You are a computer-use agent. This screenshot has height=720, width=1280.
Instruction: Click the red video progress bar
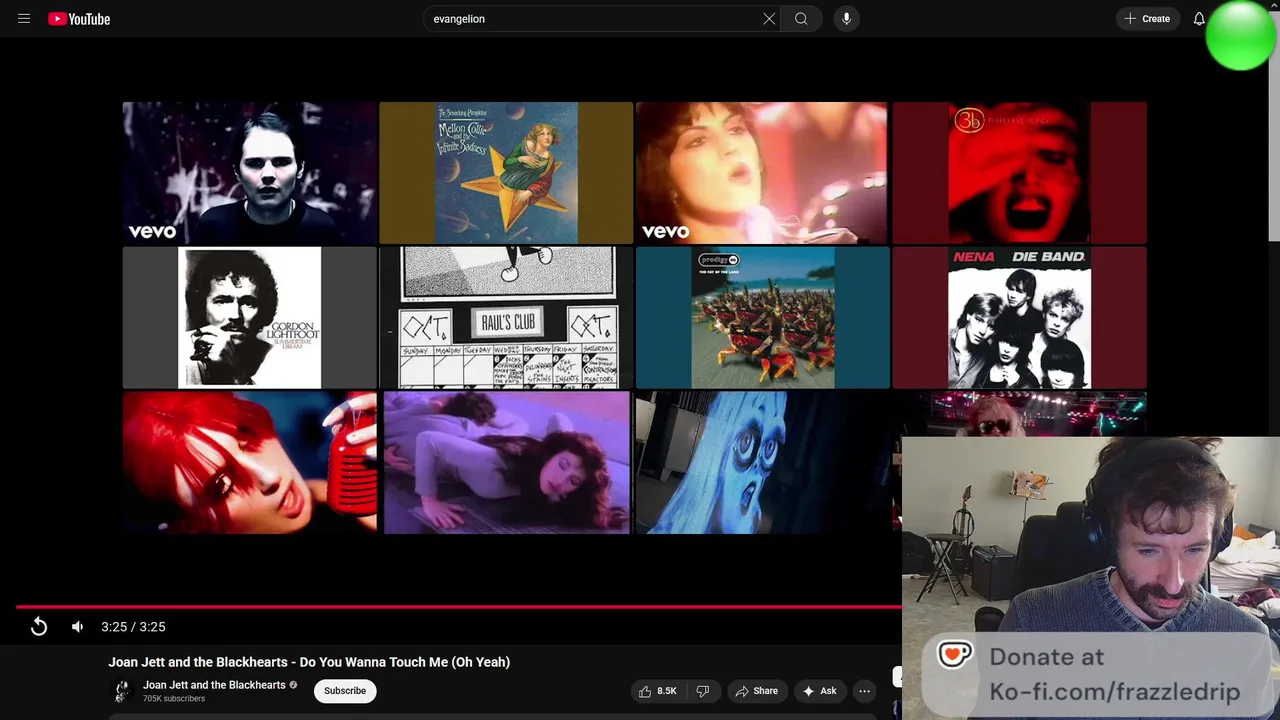[x=458, y=606]
